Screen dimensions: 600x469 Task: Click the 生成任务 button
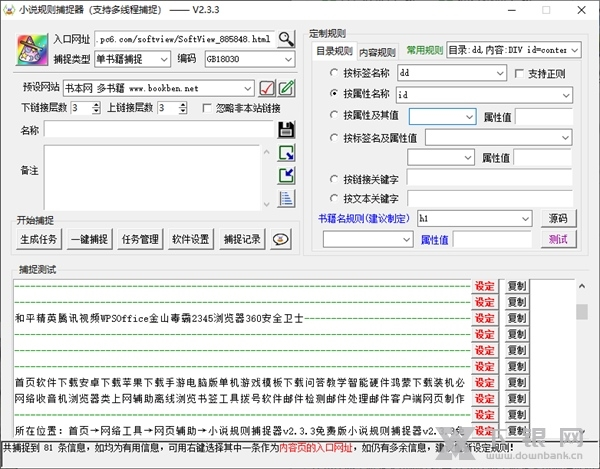pos(39,239)
